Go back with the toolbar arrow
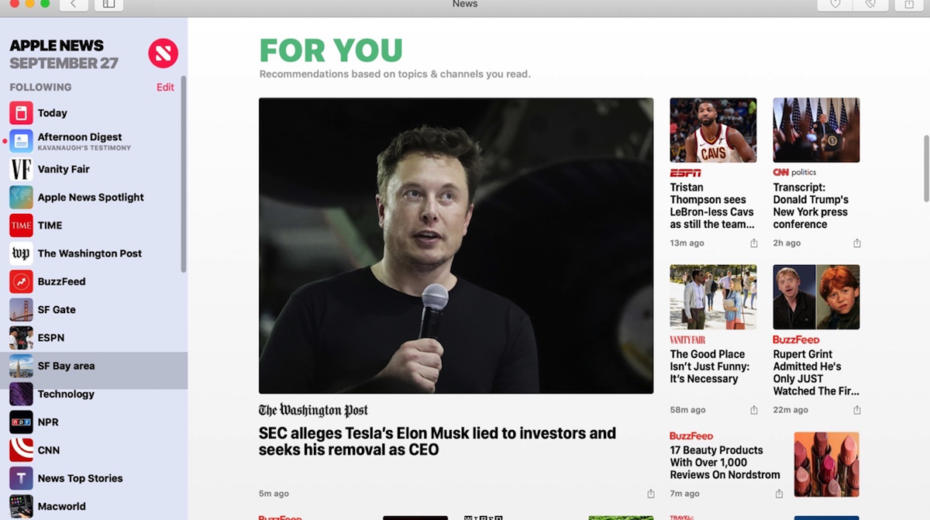930x520 pixels. (x=74, y=5)
